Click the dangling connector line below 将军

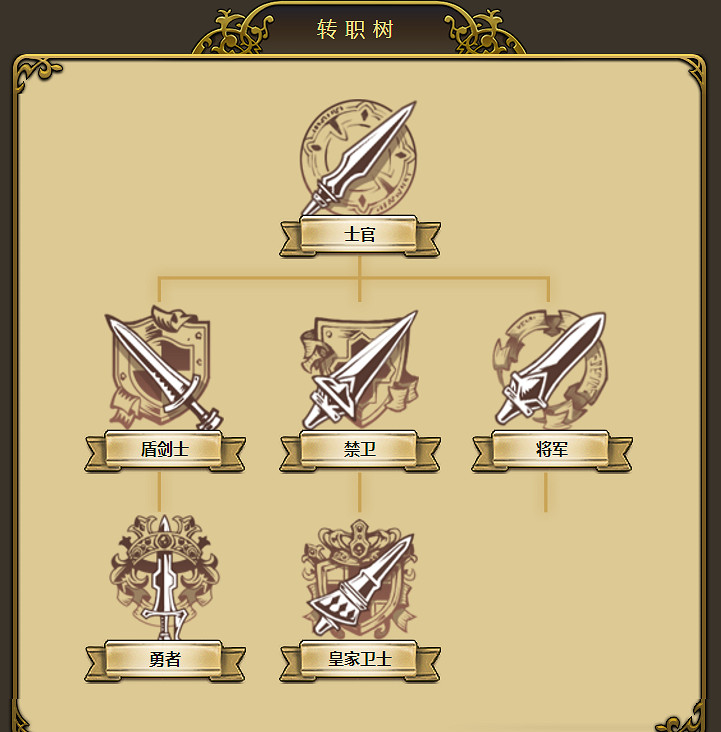545,492
